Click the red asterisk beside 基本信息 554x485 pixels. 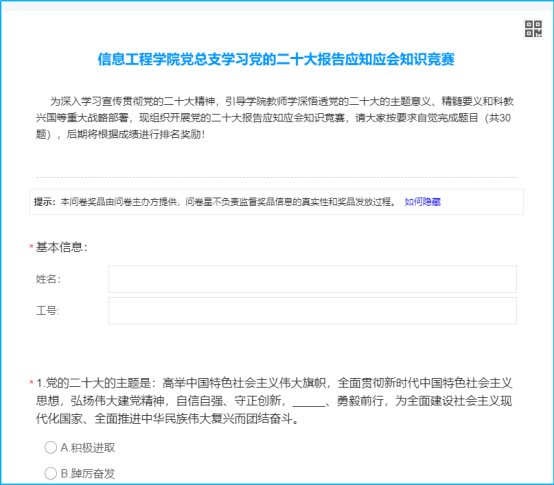pyautogui.click(x=31, y=246)
